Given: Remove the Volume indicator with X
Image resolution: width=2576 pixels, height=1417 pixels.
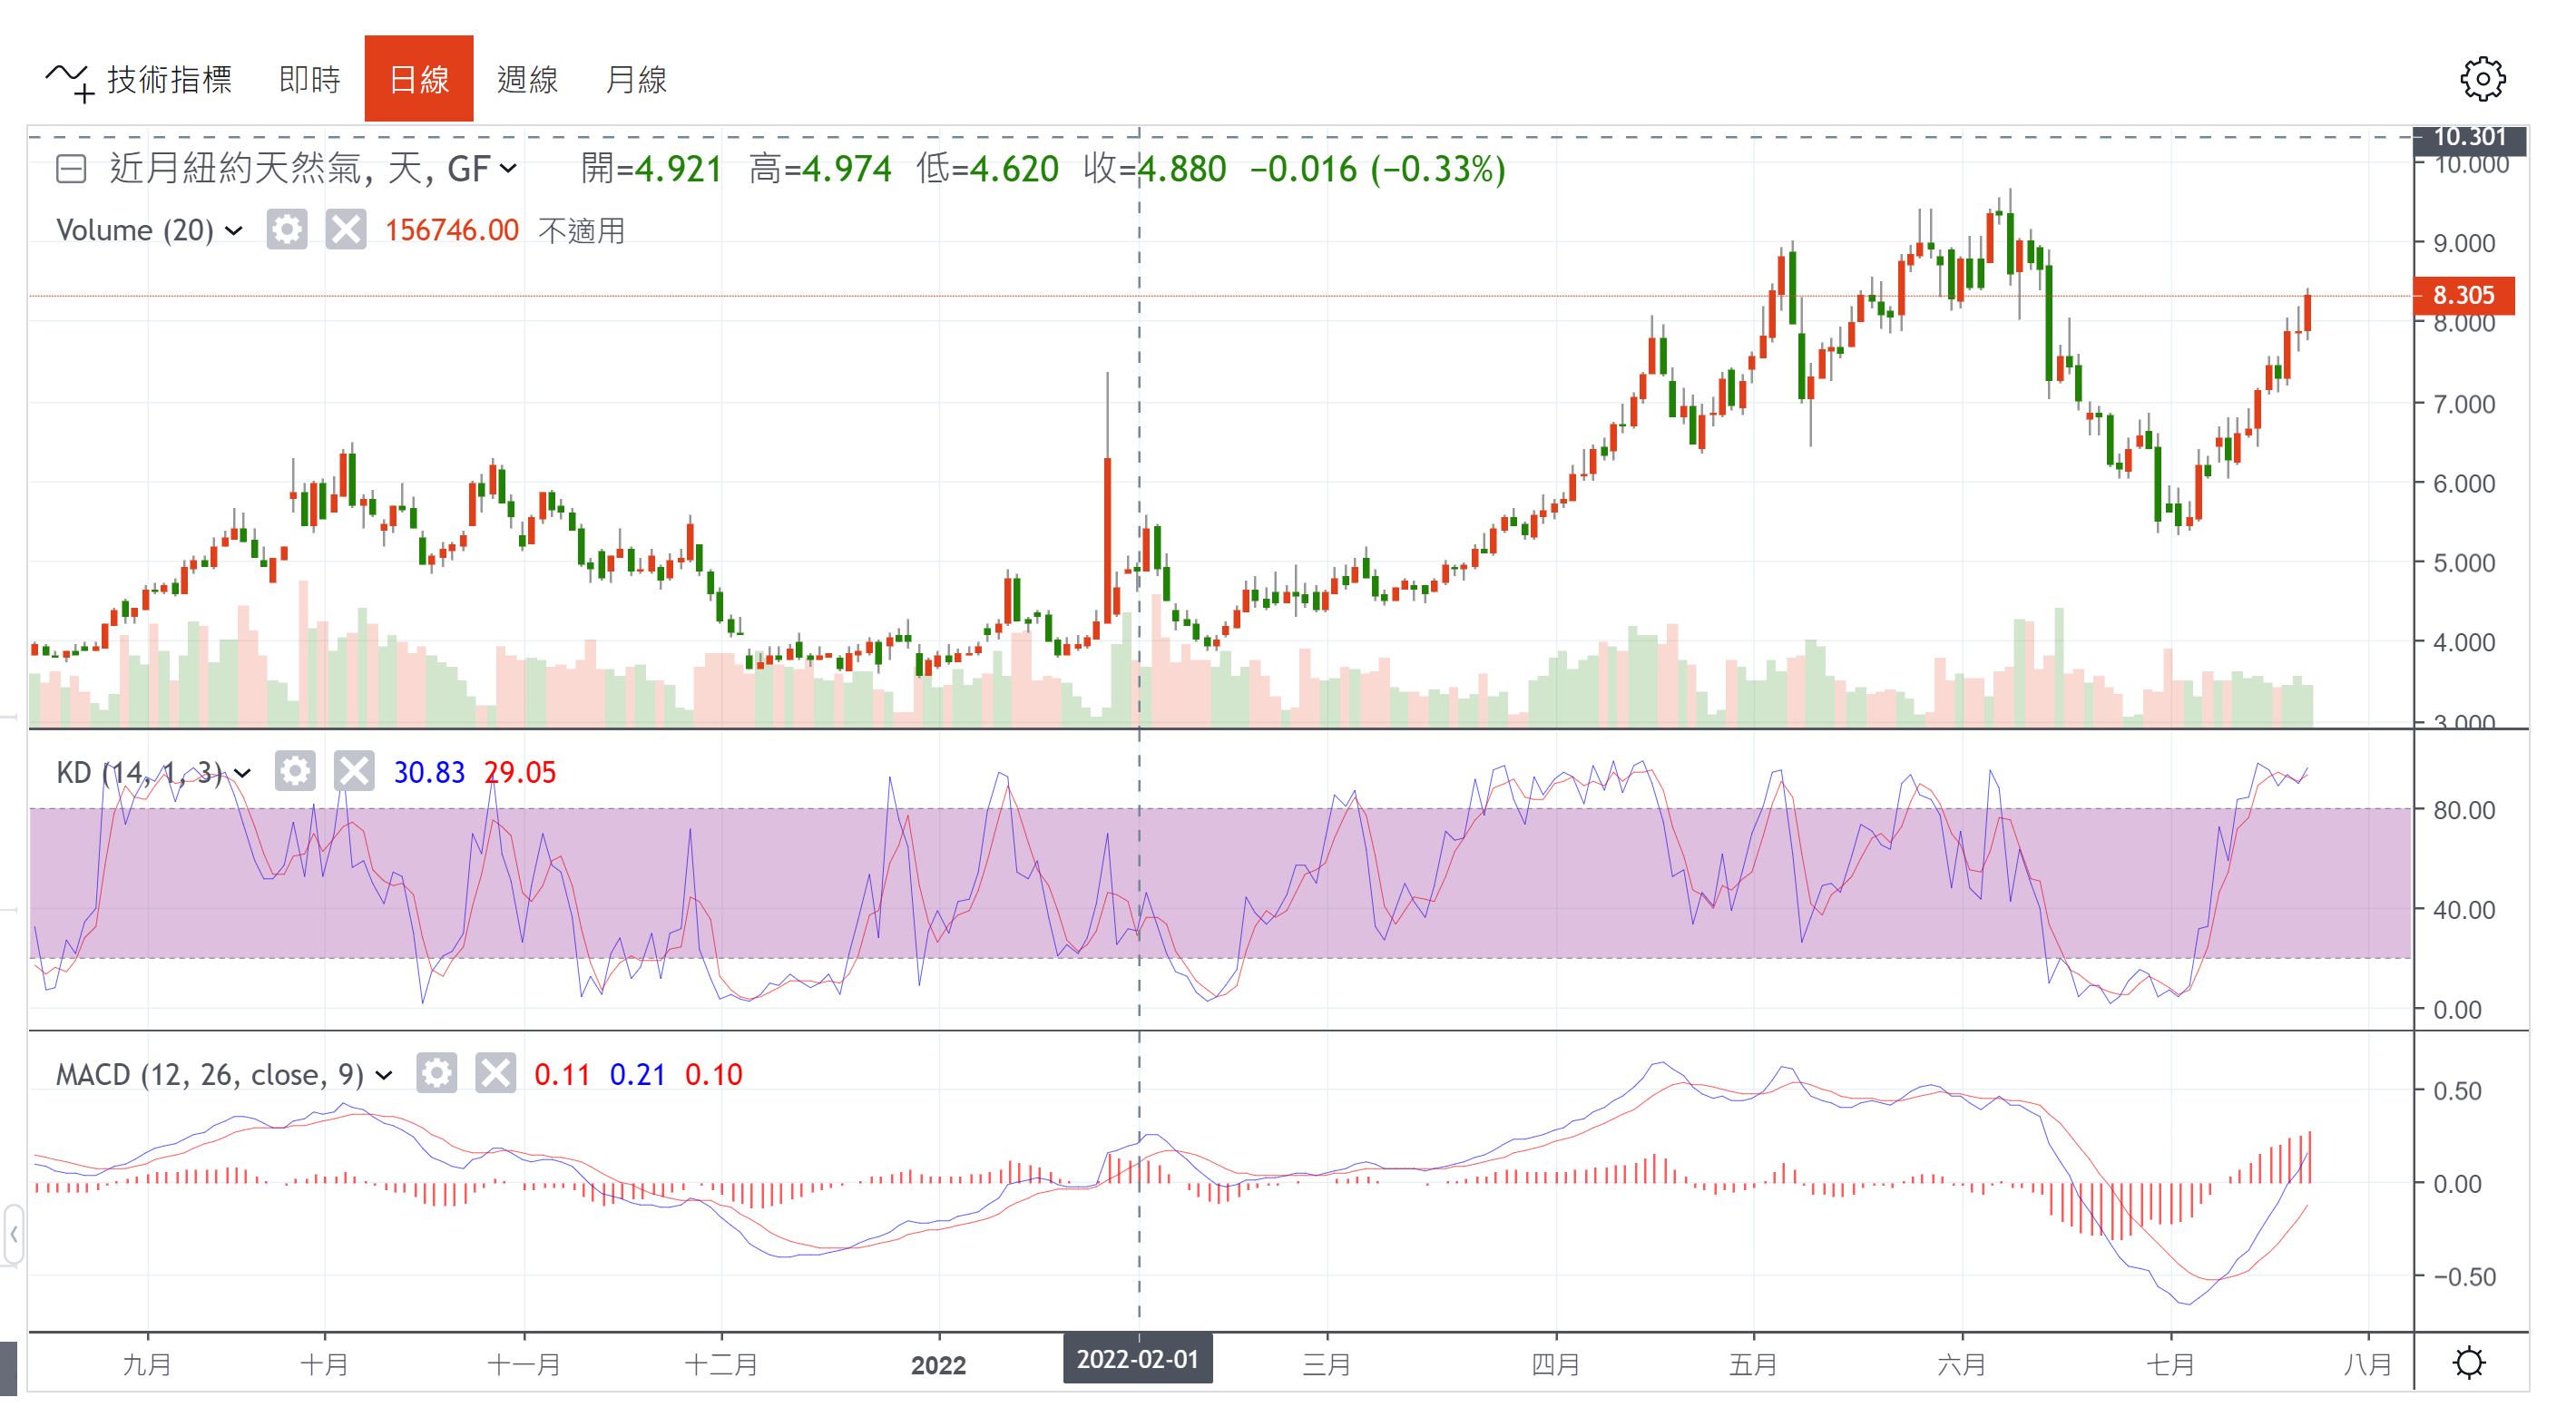Looking at the screenshot, I should click(x=346, y=230).
